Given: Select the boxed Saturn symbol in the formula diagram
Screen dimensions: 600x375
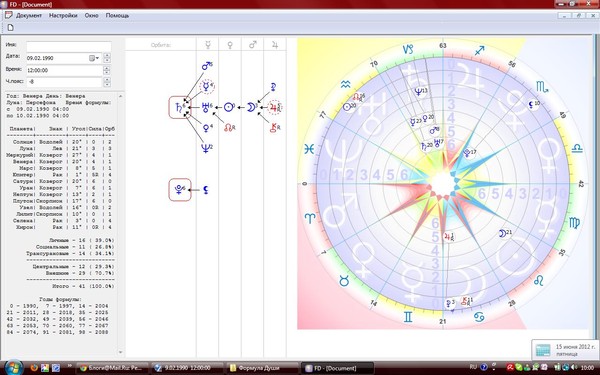Looking at the screenshot, I should click(x=180, y=108).
